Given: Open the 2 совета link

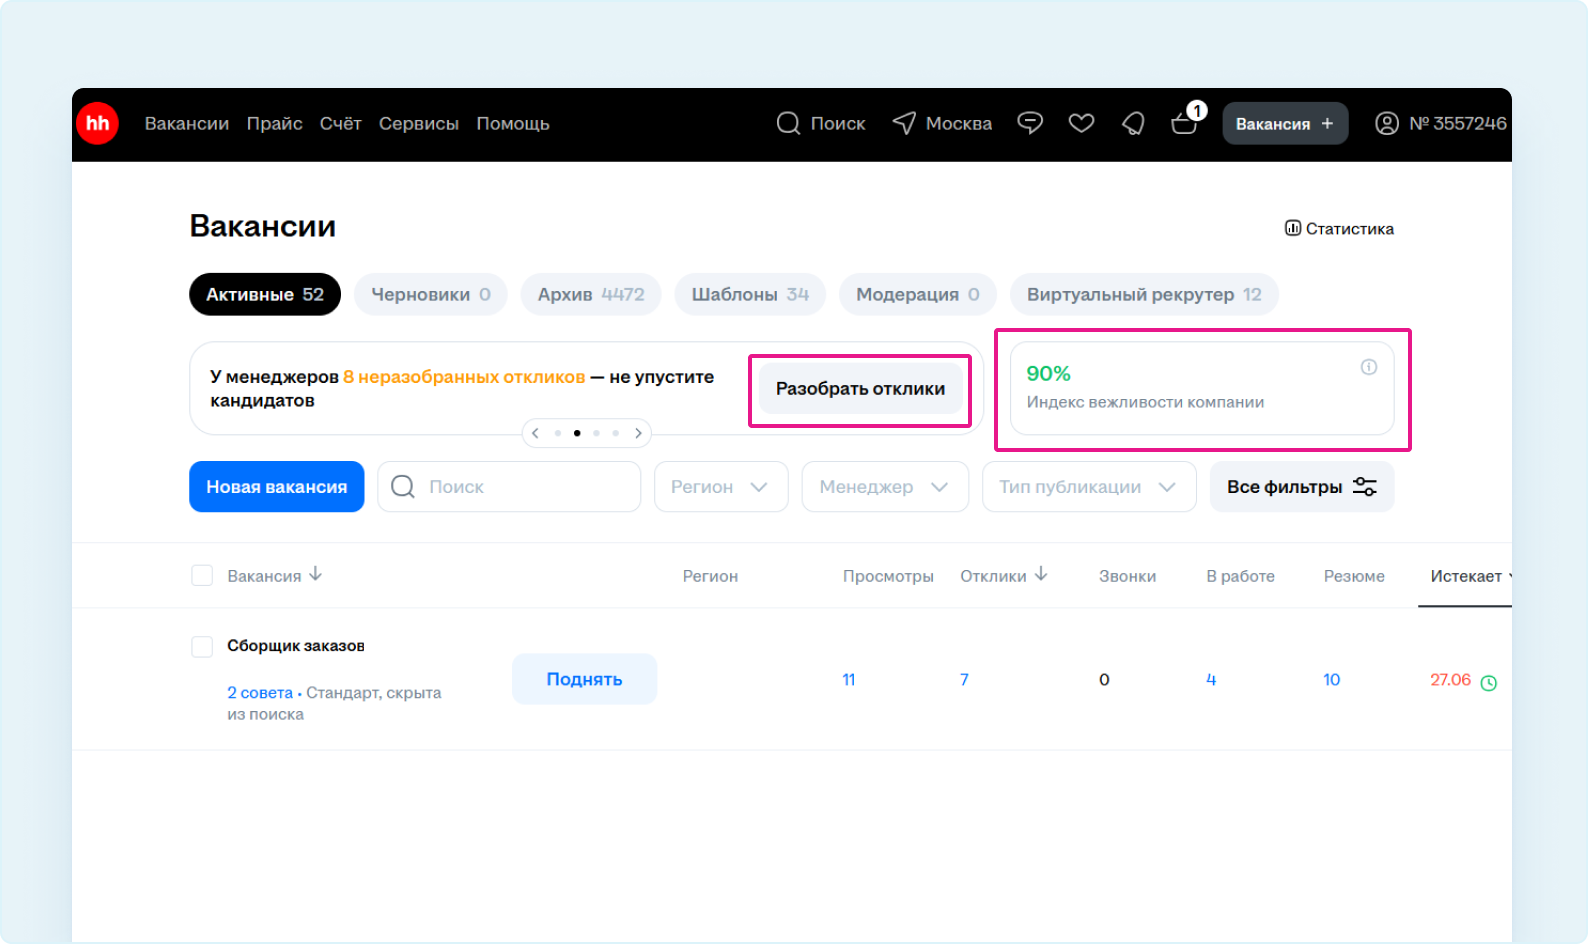Looking at the screenshot, I should [x=260, y=692].
